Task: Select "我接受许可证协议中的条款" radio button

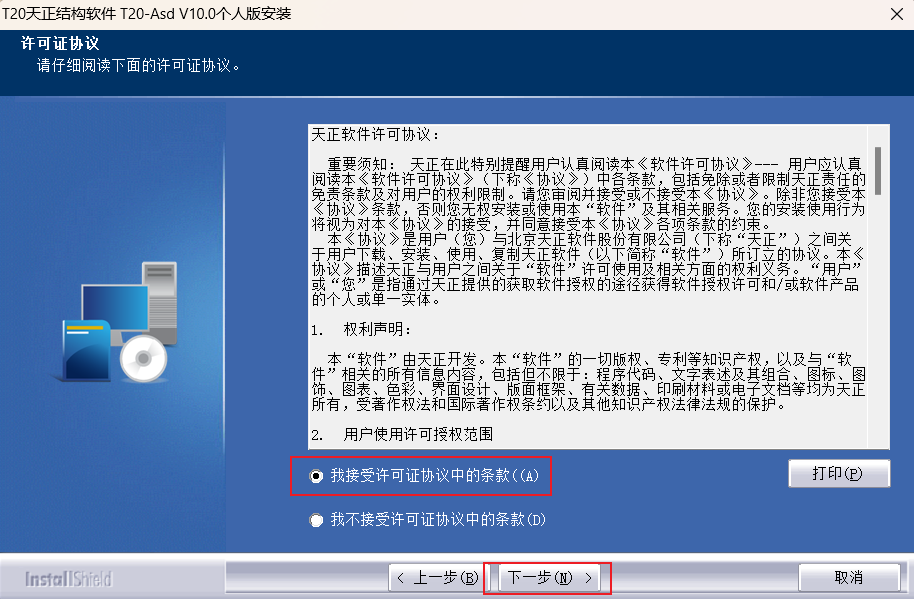Action: coord(316,476)
